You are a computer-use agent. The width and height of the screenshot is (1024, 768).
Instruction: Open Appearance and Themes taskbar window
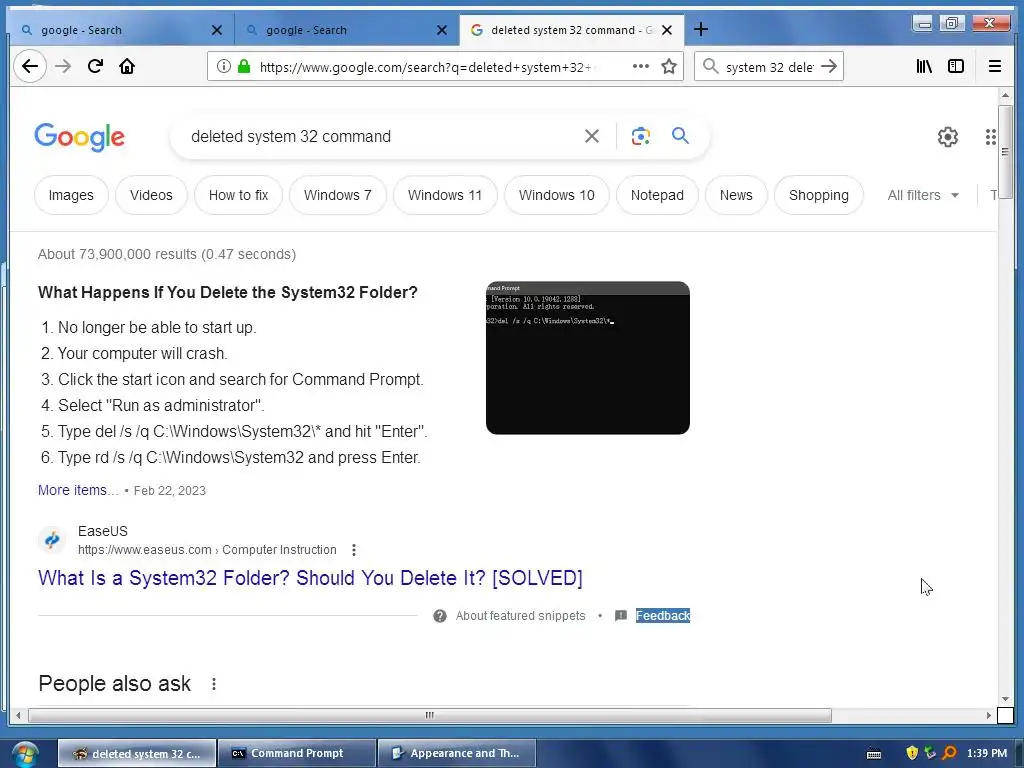456,754
